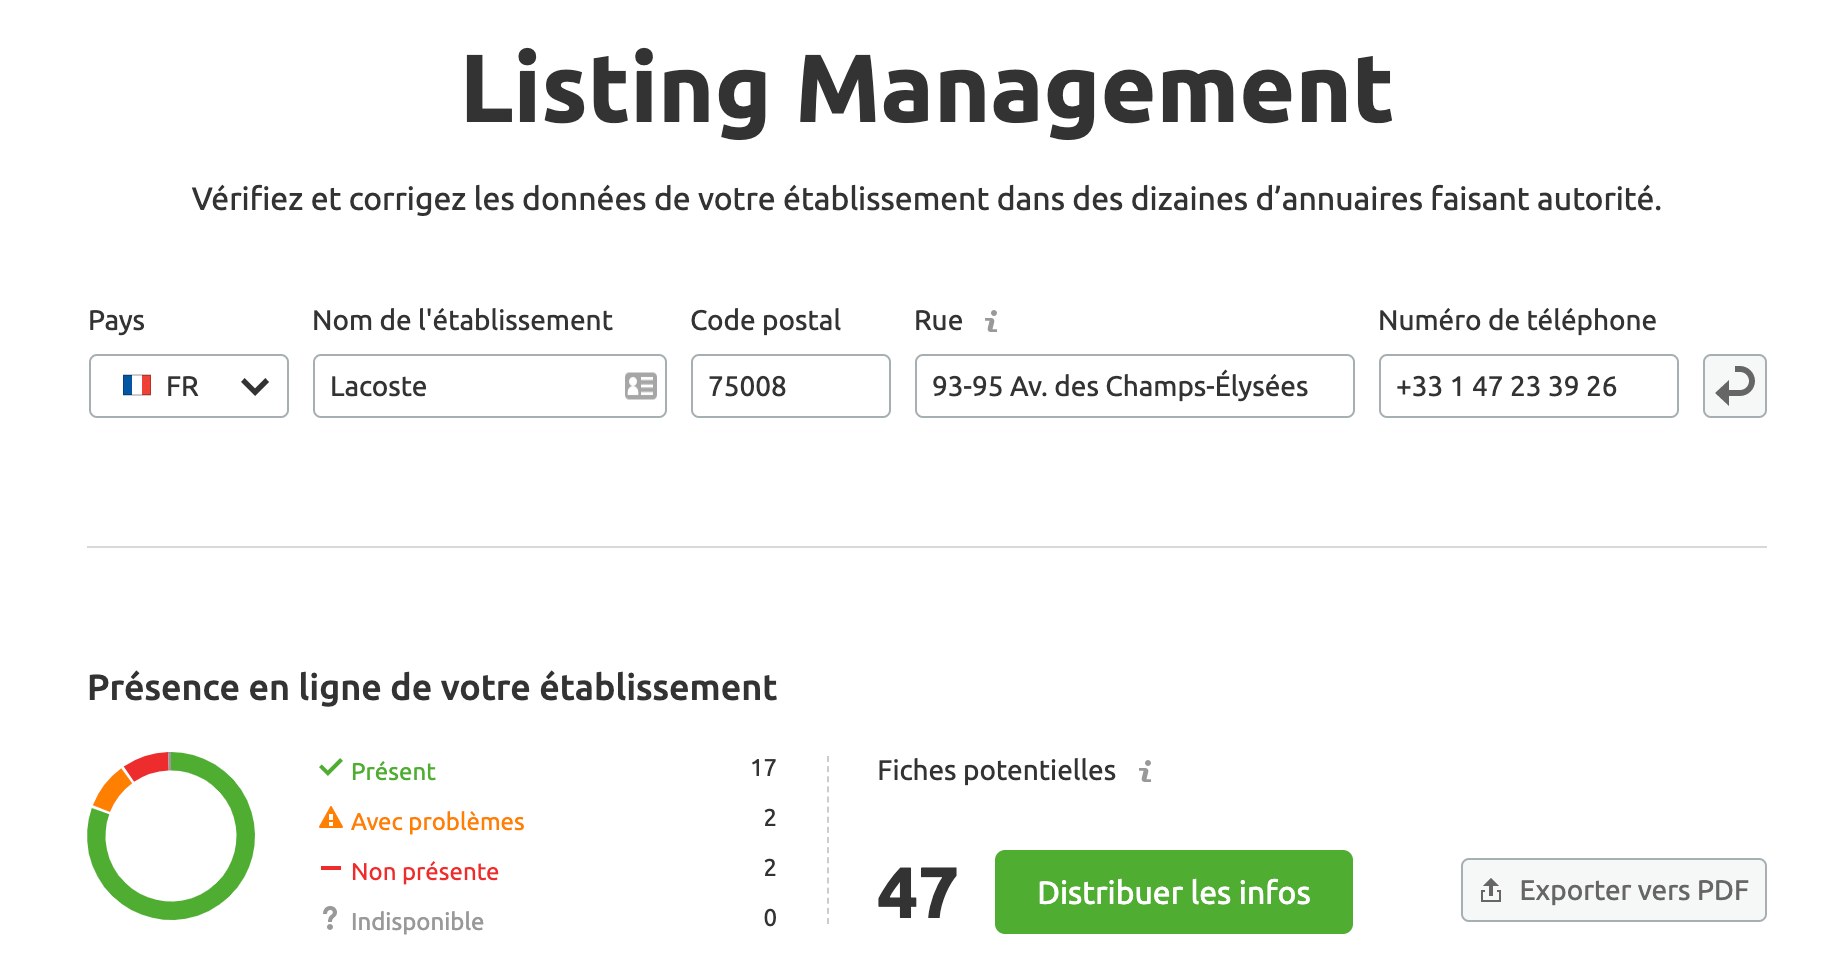
Task: Click the Avec problèmes legend label
Action: coord(437,821)
